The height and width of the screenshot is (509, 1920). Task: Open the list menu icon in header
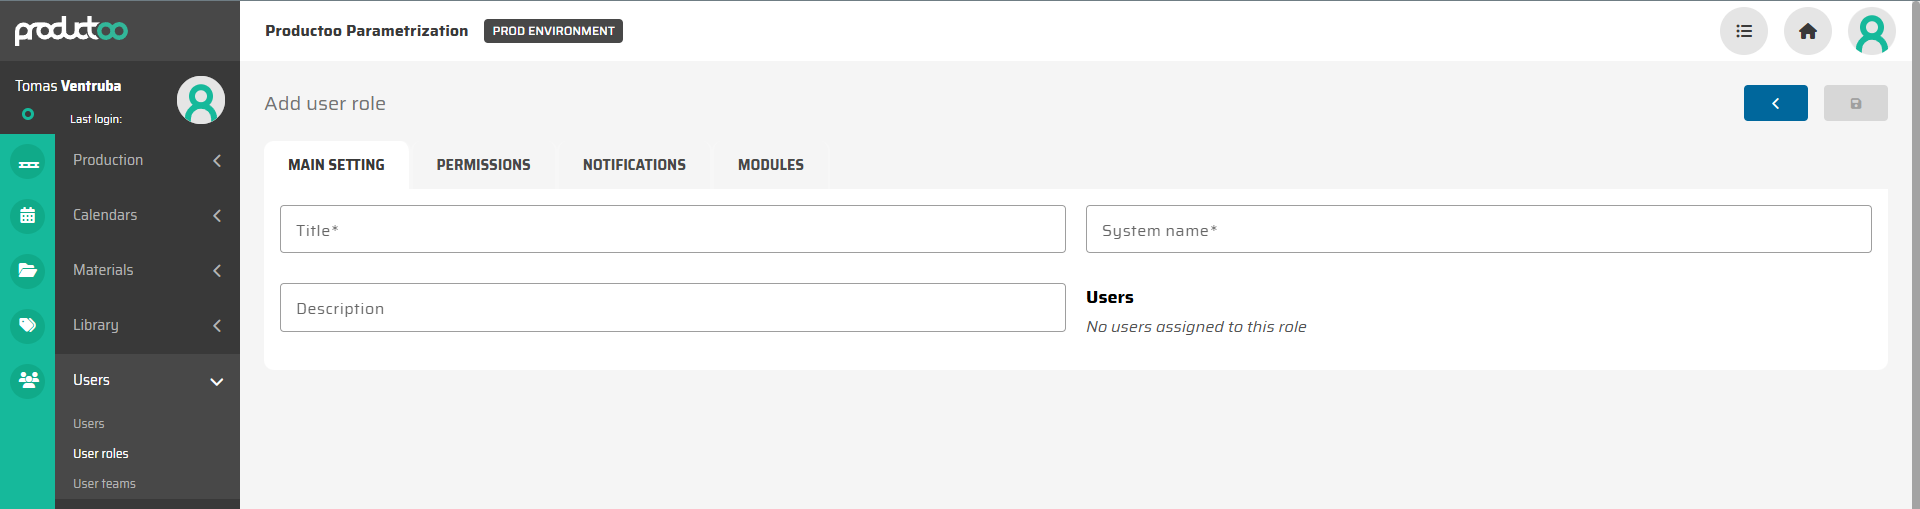click(1743, 31)
